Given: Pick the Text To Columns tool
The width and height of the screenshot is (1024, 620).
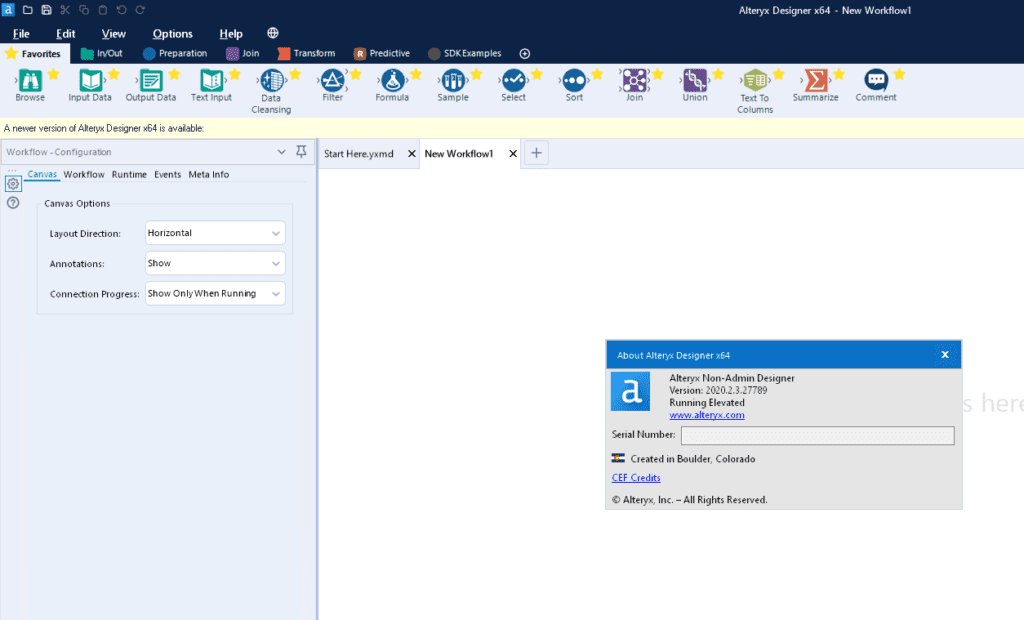Looking at the screenshot, I should tap(755, 80).
